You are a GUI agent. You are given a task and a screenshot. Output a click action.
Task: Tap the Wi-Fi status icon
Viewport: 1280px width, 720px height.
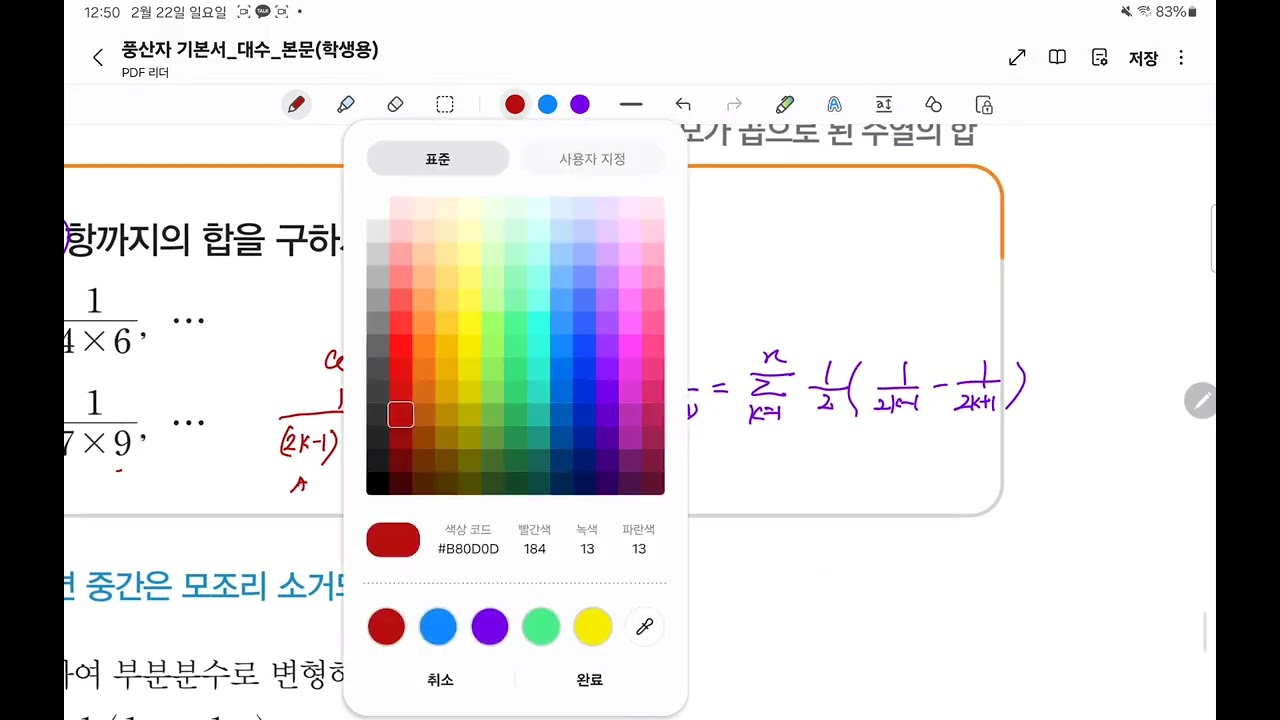point(1144,12)
